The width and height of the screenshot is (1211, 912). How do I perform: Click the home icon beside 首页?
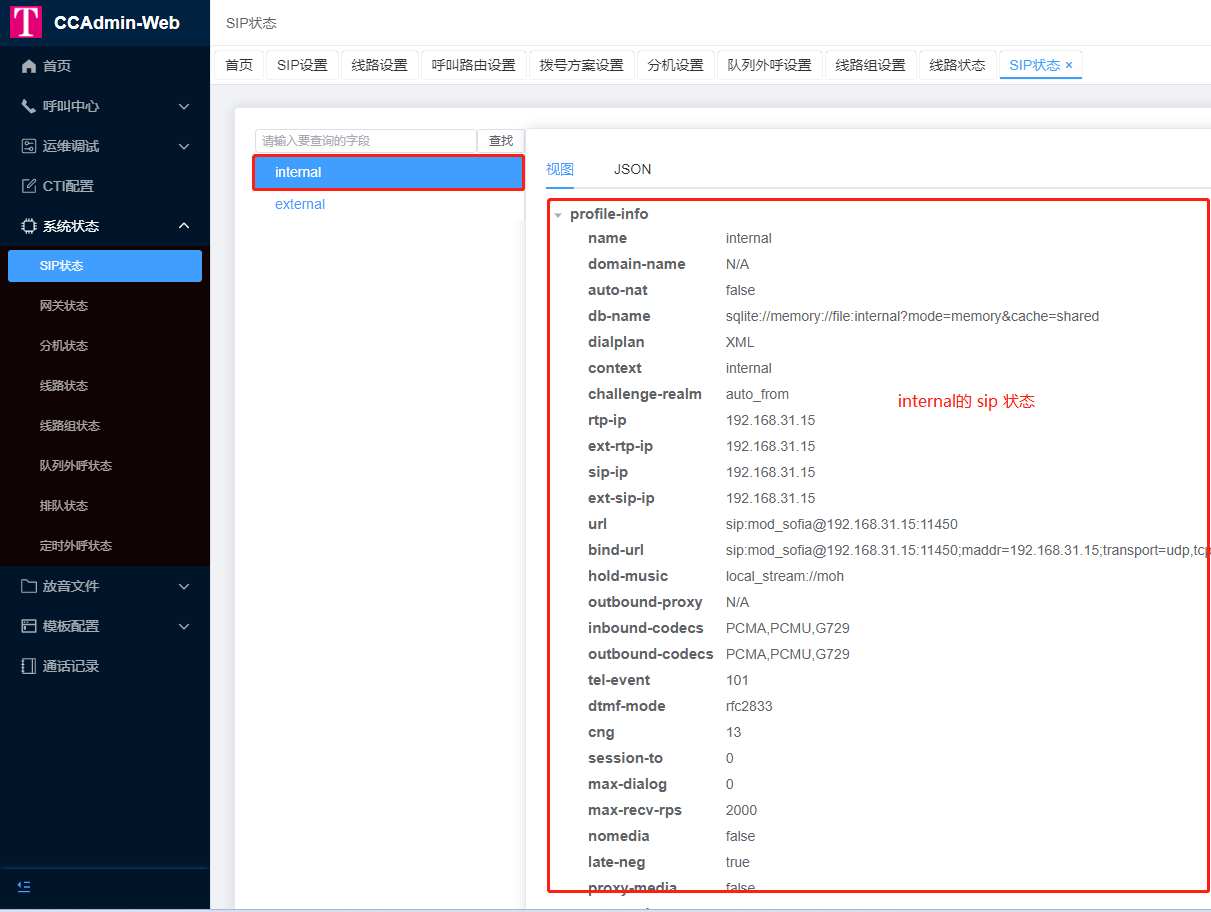click(29, 66)
